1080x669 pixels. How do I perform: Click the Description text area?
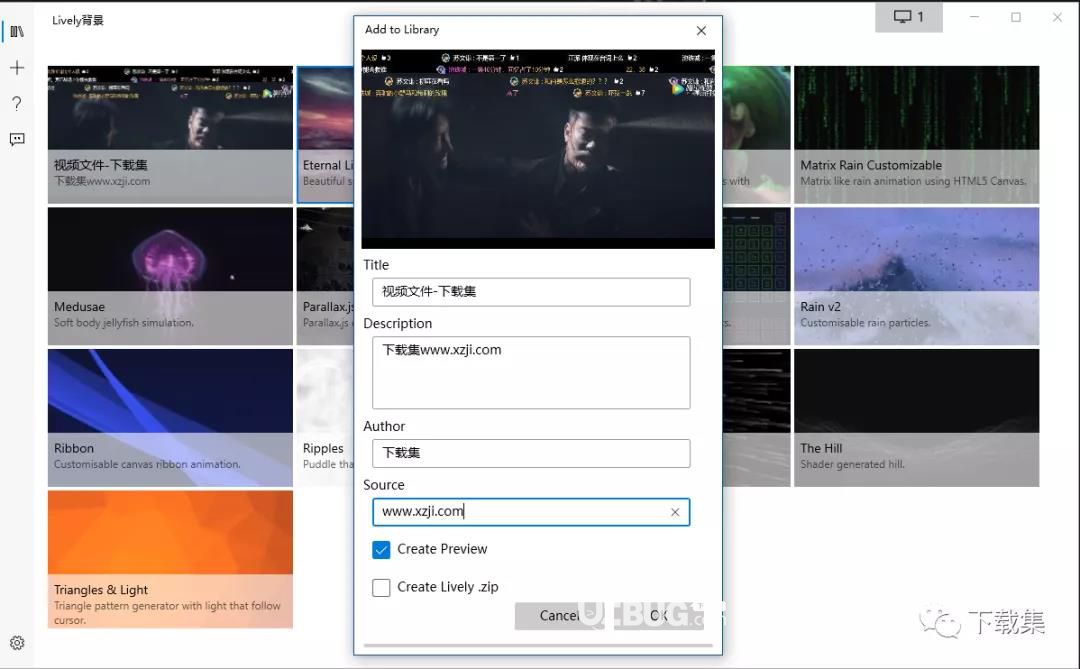[531, 372]
